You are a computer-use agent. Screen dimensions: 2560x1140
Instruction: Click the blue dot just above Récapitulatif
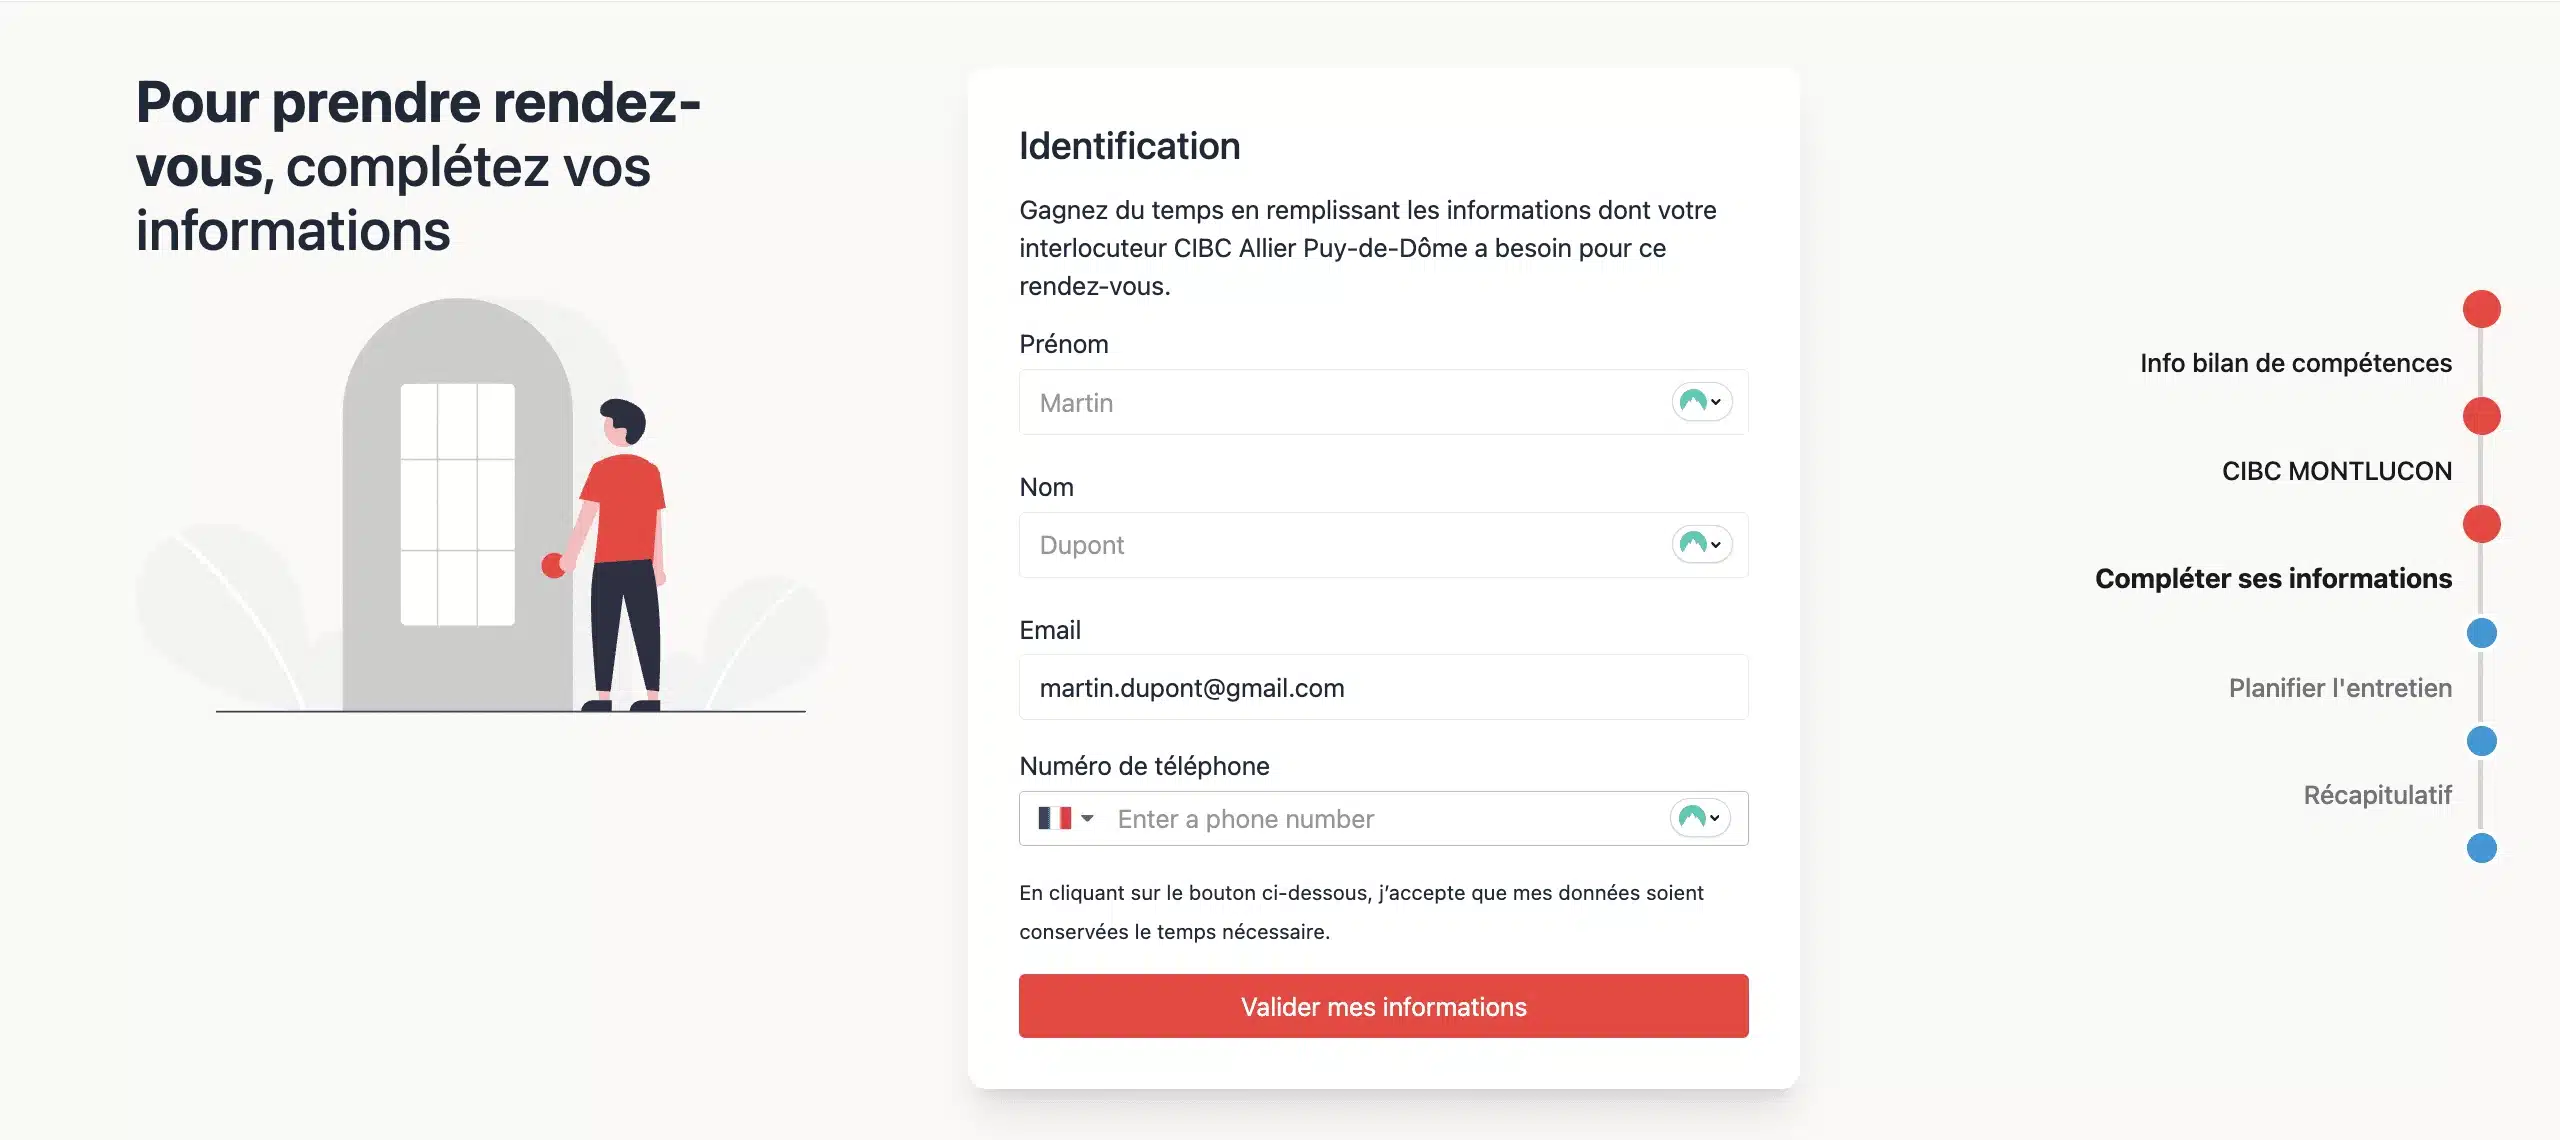(x=2481, y=741)
